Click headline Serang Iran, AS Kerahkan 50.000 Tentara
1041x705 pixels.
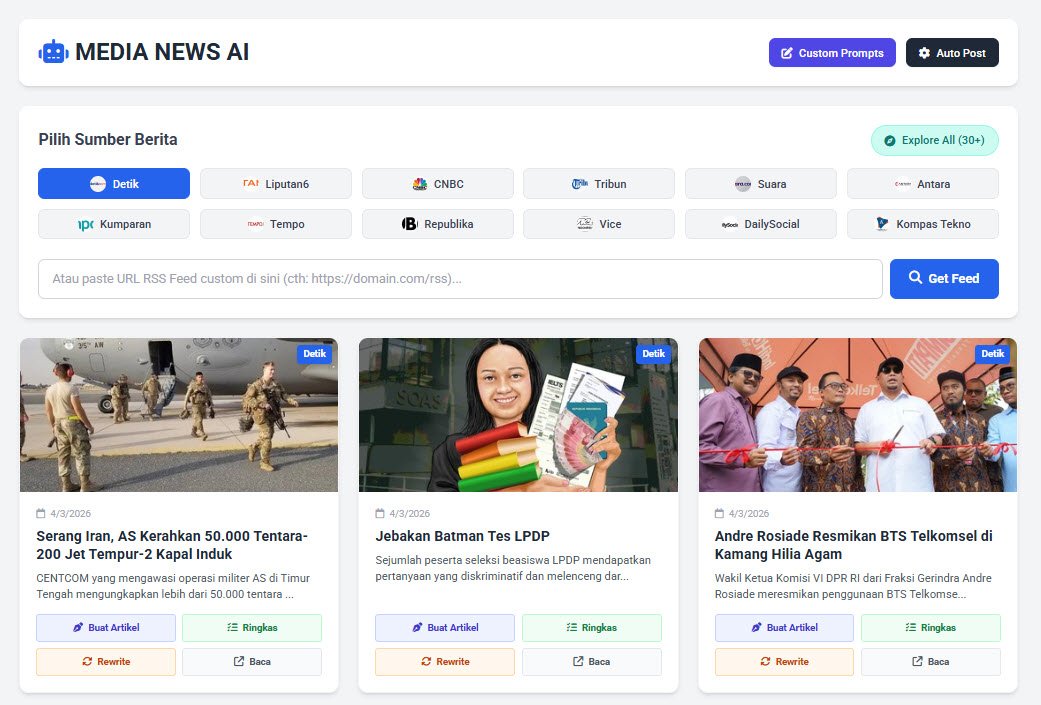click(172, 545)
